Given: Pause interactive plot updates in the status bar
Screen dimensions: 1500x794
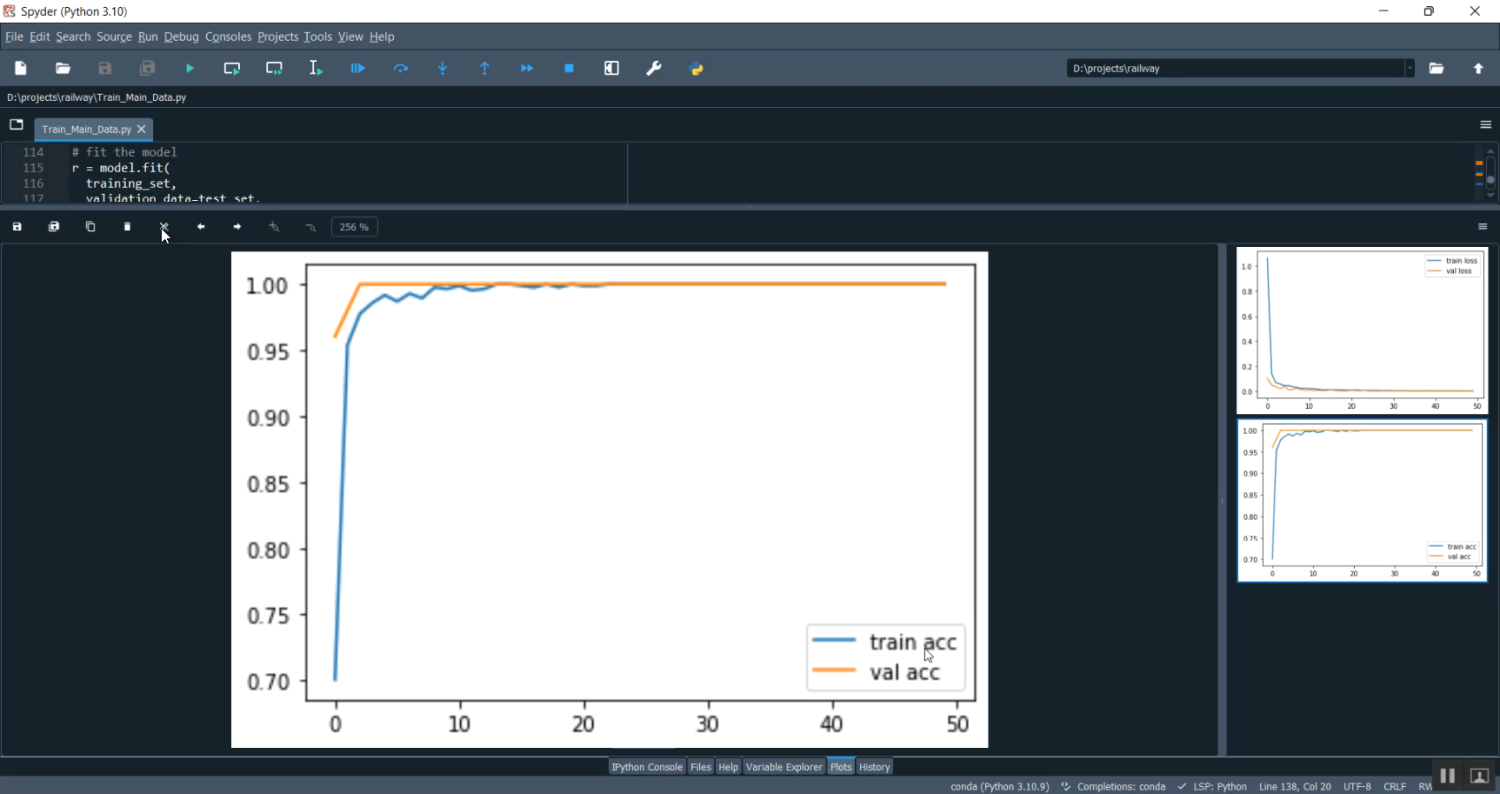Looking at the screenshot, I should (x=1447, y=775).
